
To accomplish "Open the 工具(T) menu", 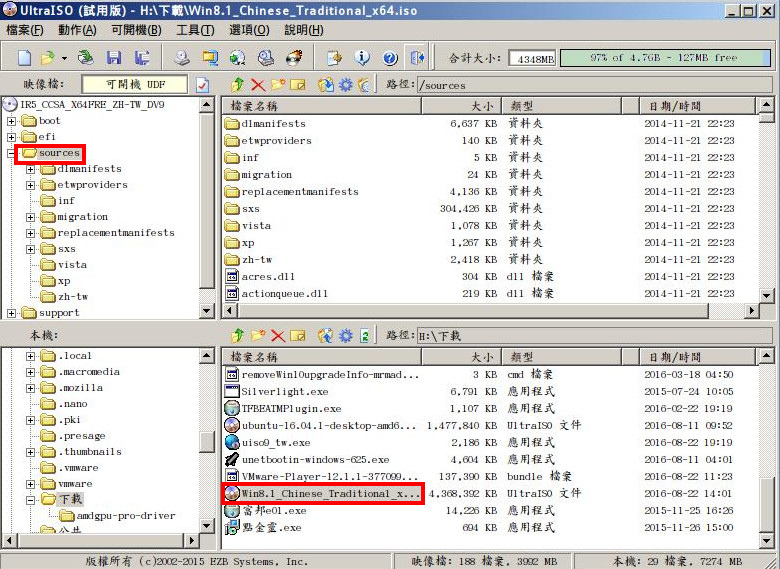I will [195, 30].
